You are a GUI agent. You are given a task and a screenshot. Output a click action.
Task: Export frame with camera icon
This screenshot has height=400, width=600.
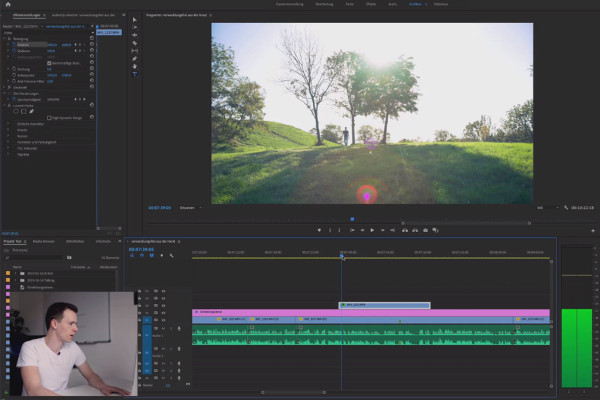point(425,230)
